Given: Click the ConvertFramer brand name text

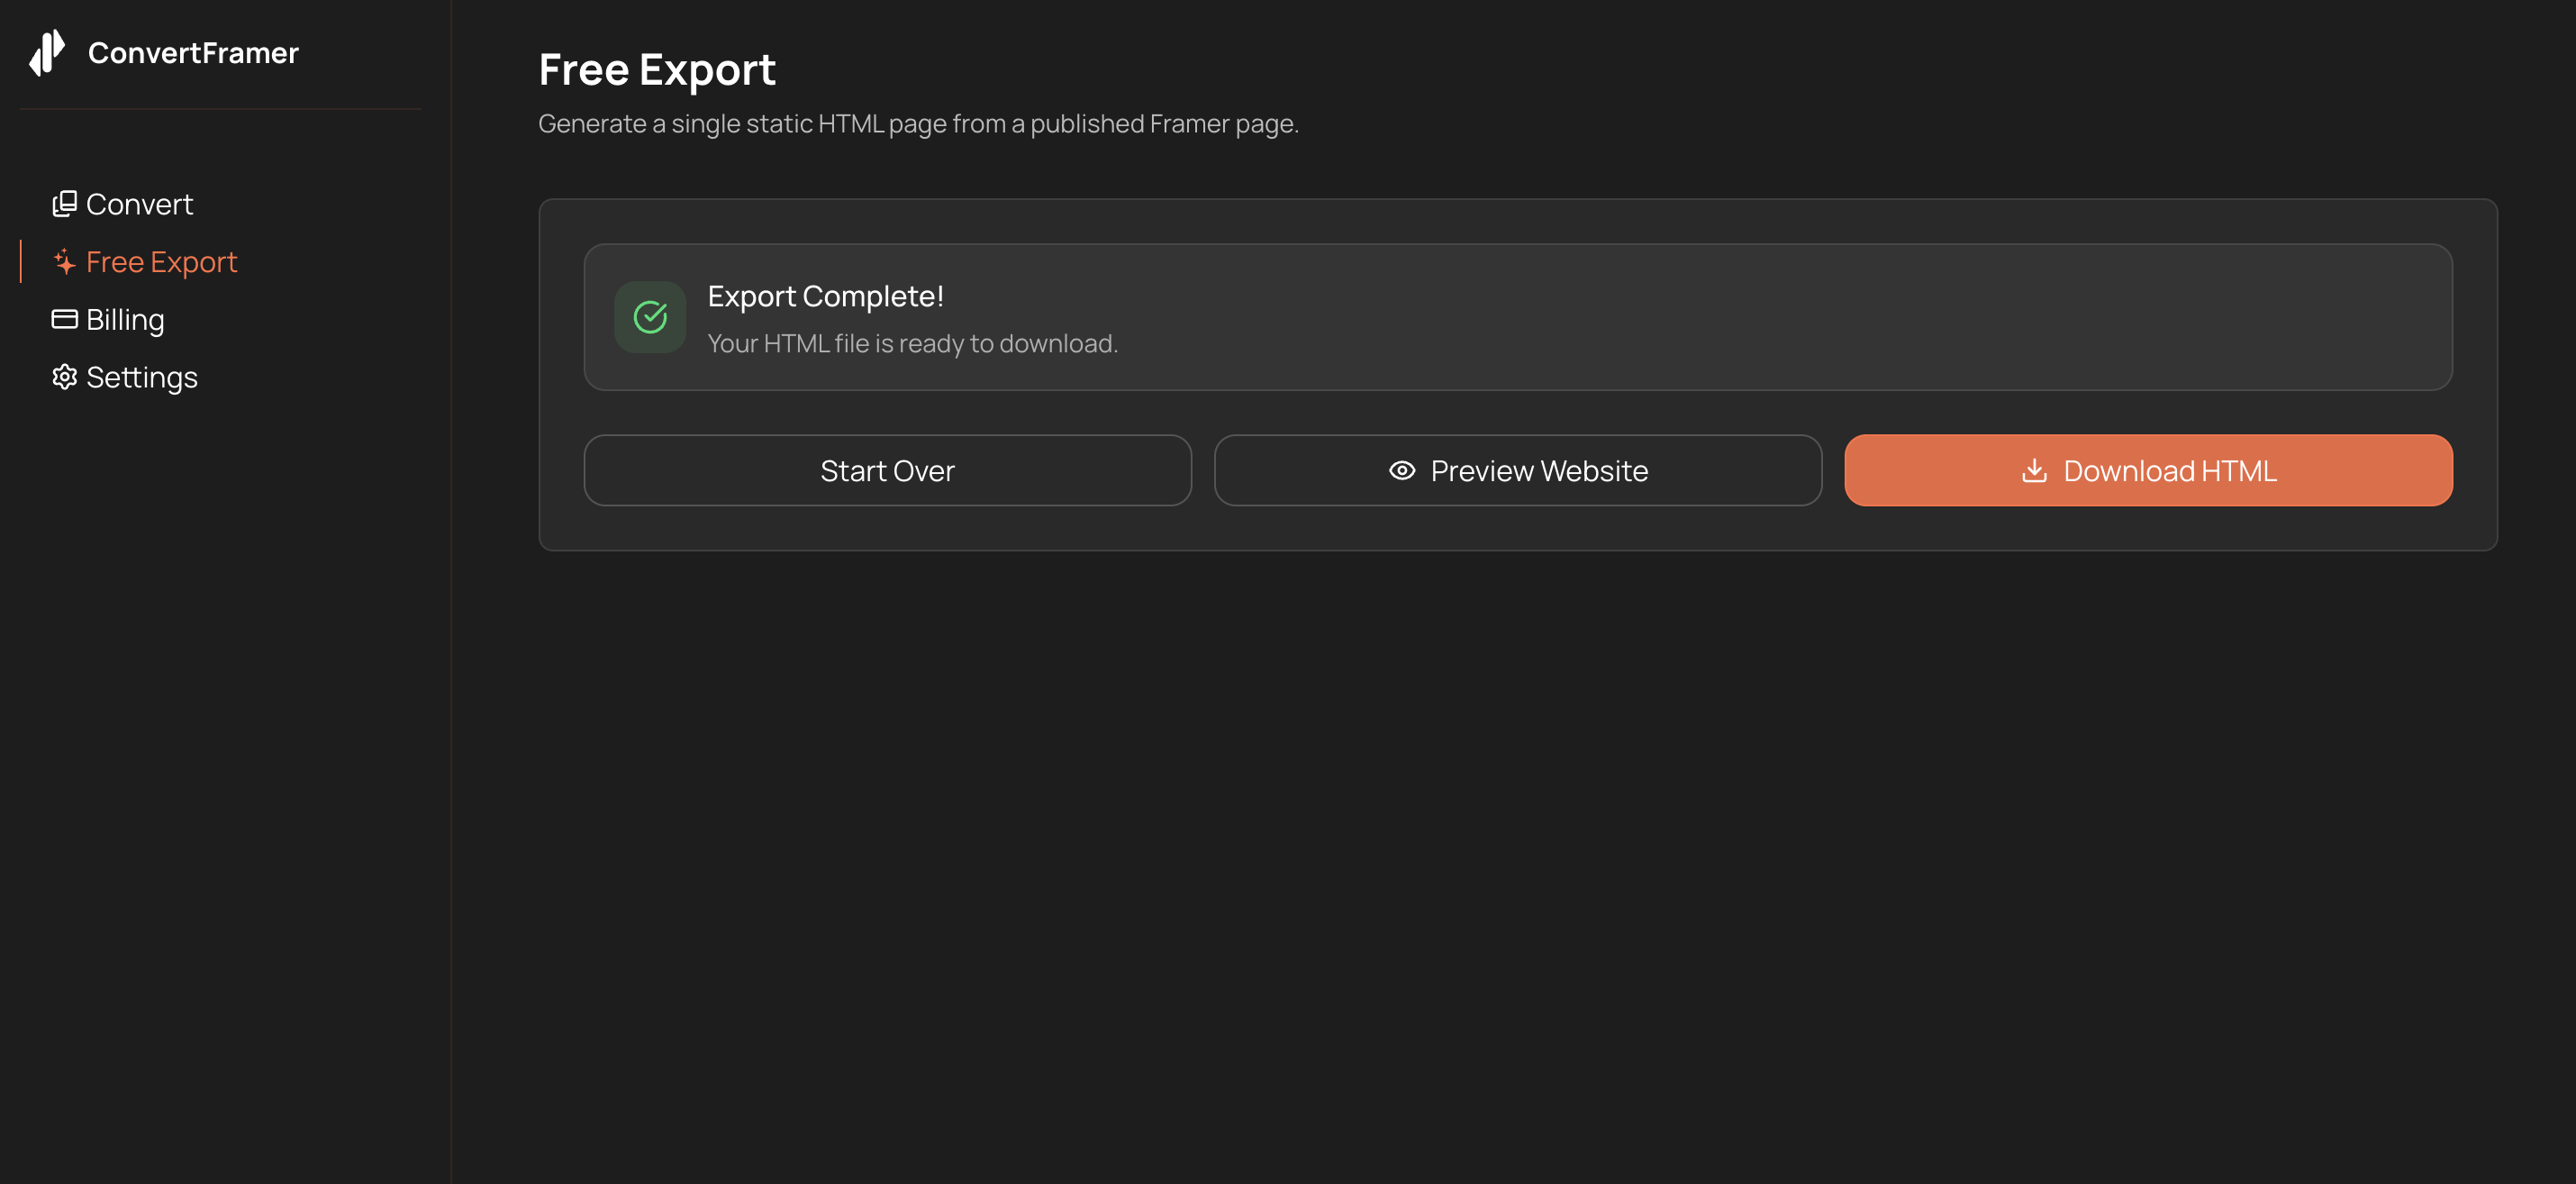Looking at the screenshot, I should (x=193, y=53).
